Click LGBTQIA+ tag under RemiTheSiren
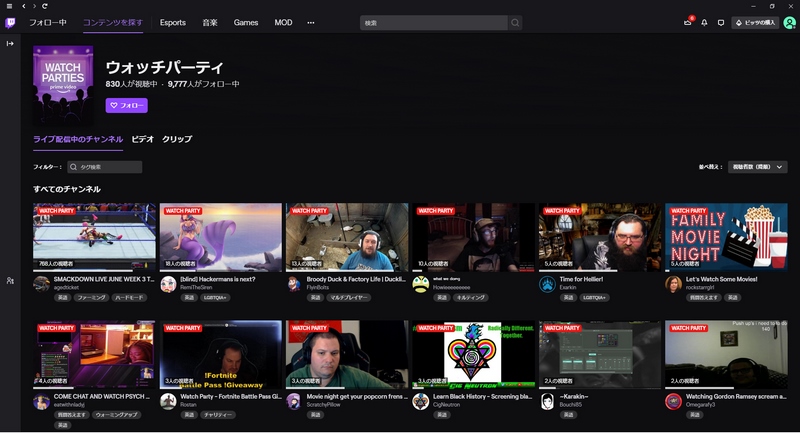The height and width of the screenshot is (433, 800). point(215,298)
